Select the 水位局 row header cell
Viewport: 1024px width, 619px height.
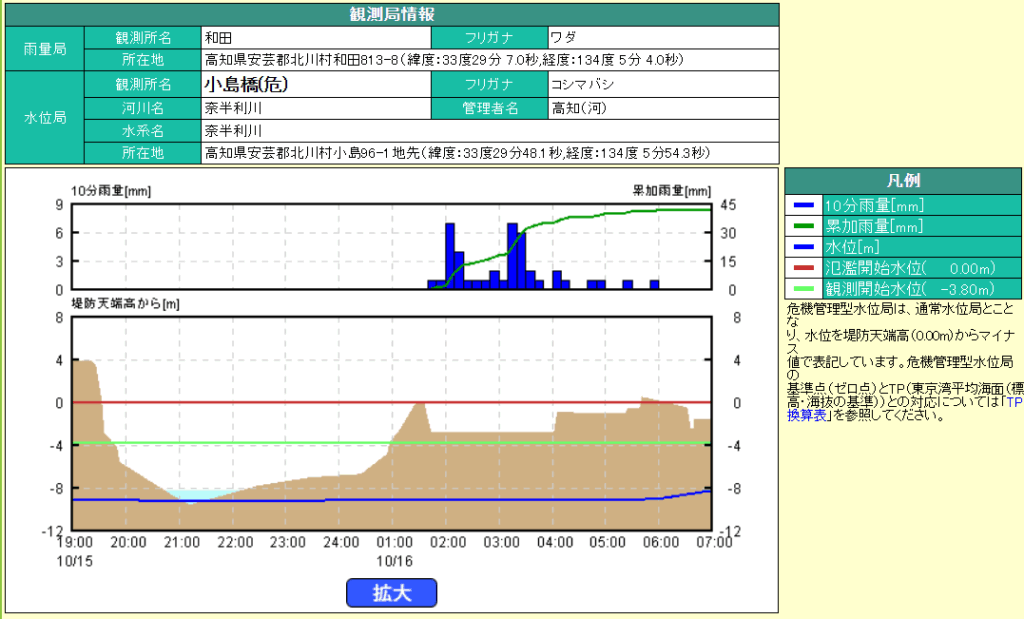[x=45, y=118]
